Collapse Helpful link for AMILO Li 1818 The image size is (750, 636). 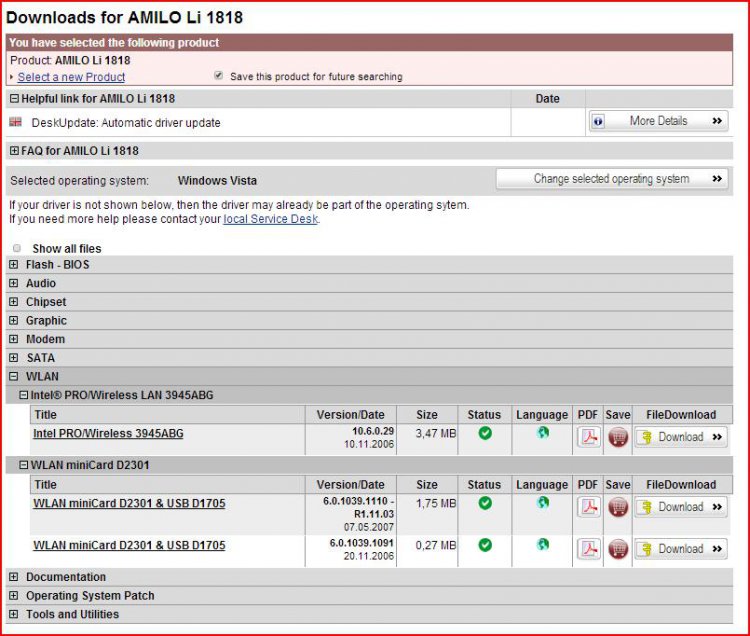[14, 99]
